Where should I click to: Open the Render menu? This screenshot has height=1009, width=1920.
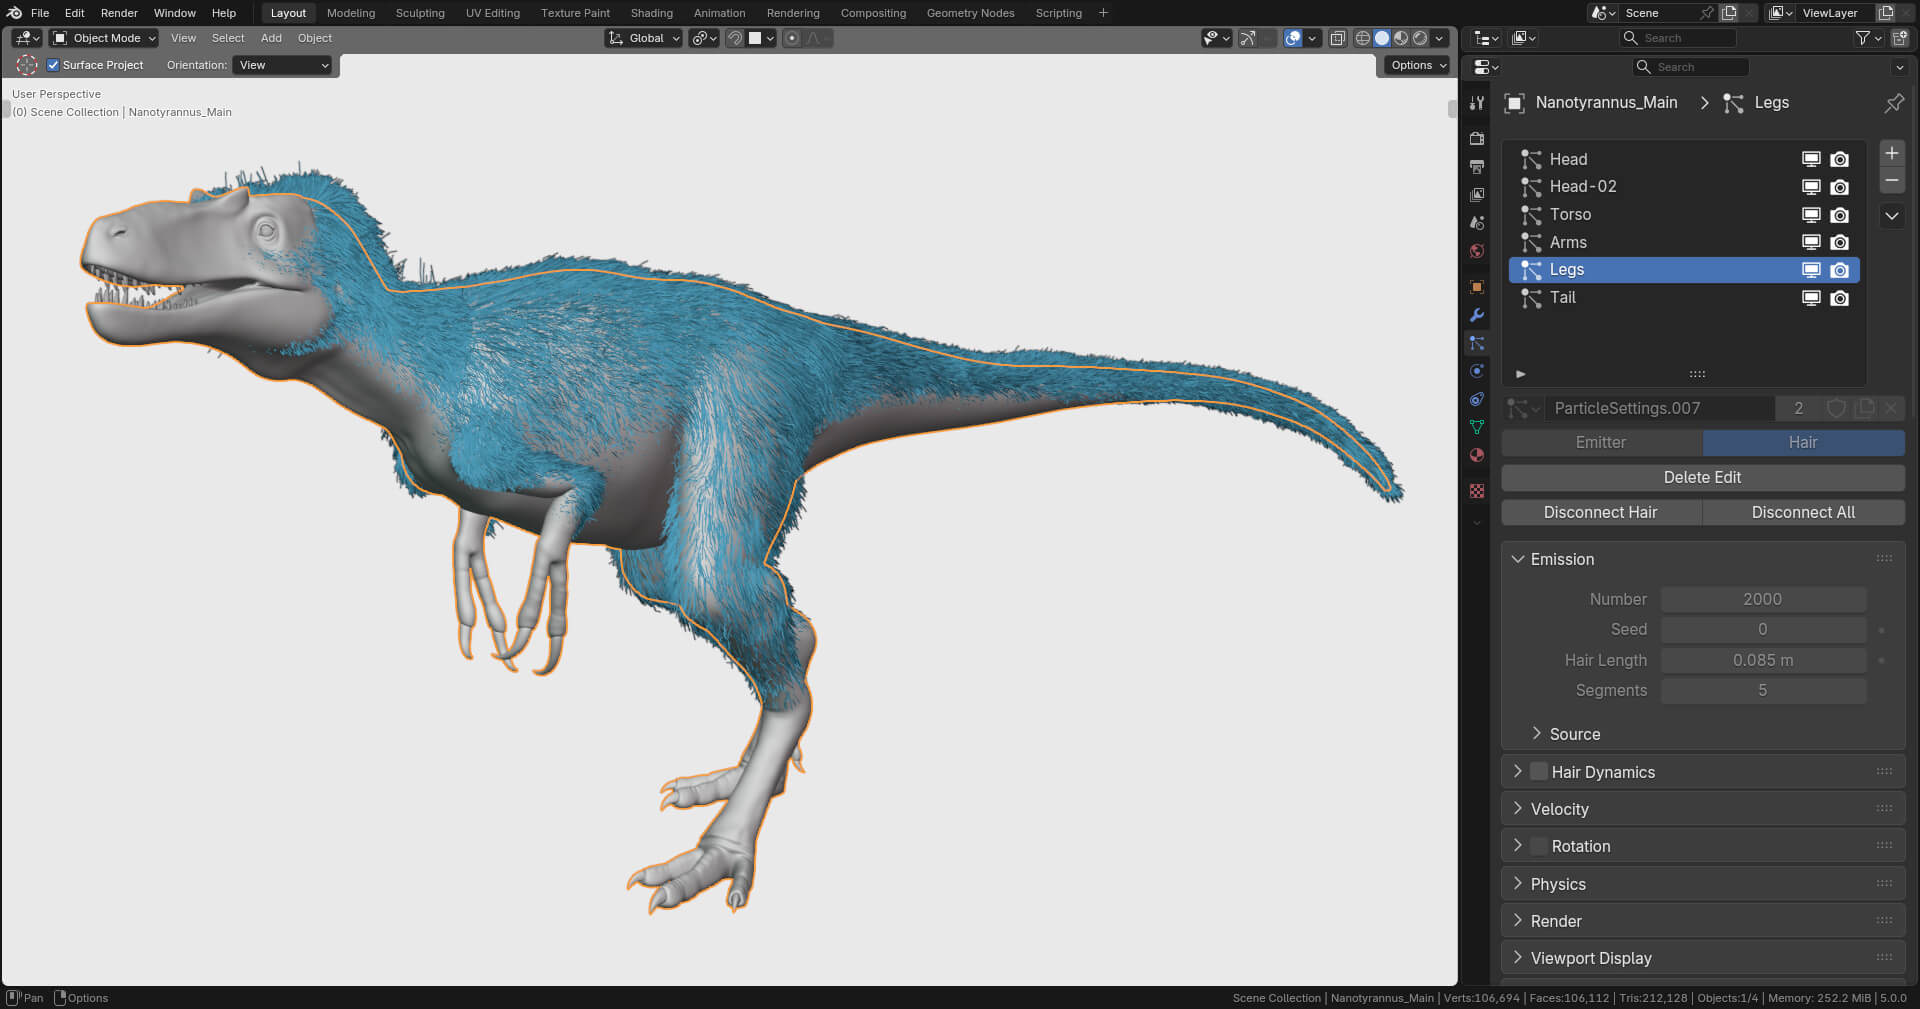(x=119, y=13)
